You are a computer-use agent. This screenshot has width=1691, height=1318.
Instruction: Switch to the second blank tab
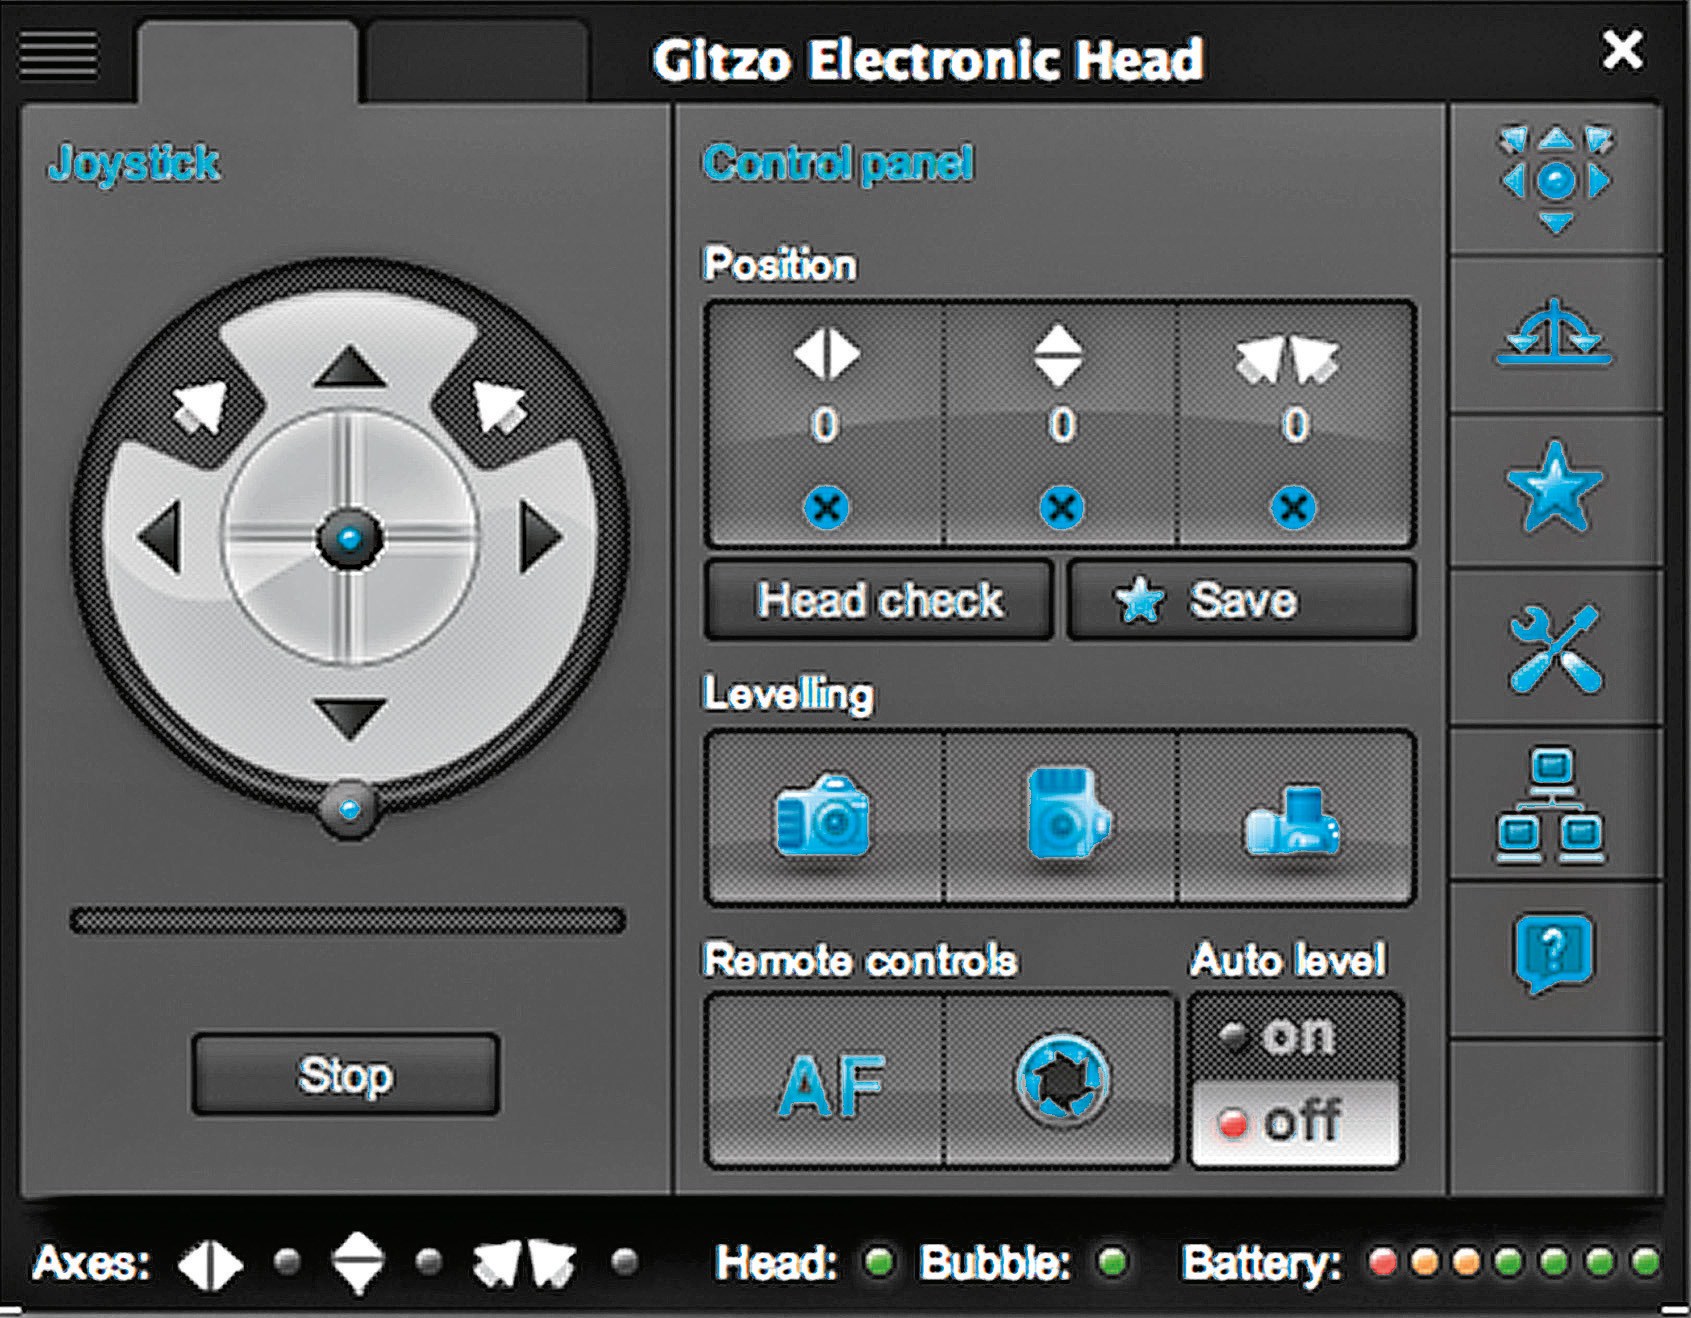pyautogui.click(x=477, y=60)
